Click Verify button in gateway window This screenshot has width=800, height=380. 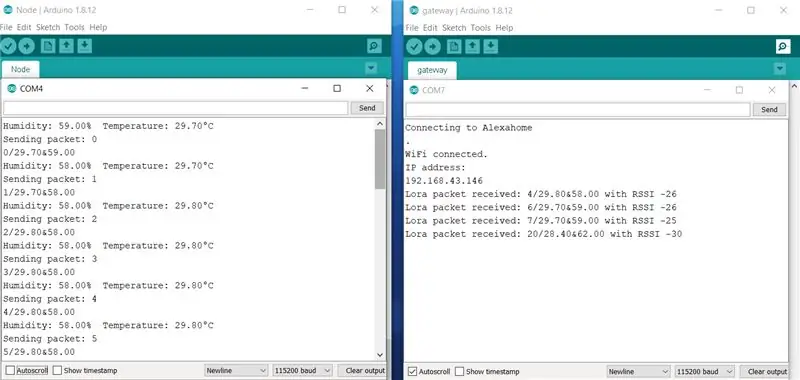click(414, 47)
